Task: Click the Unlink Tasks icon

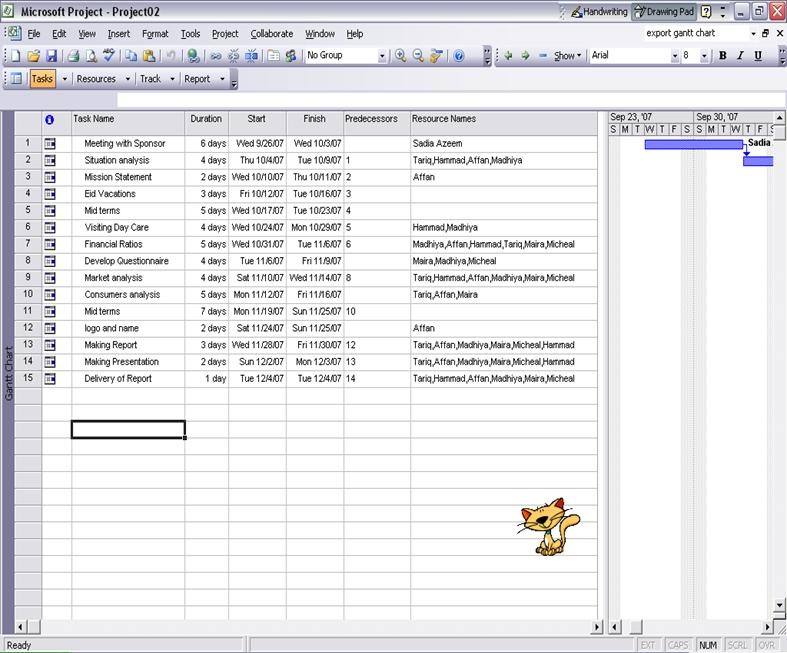Action: click(233, 56)
